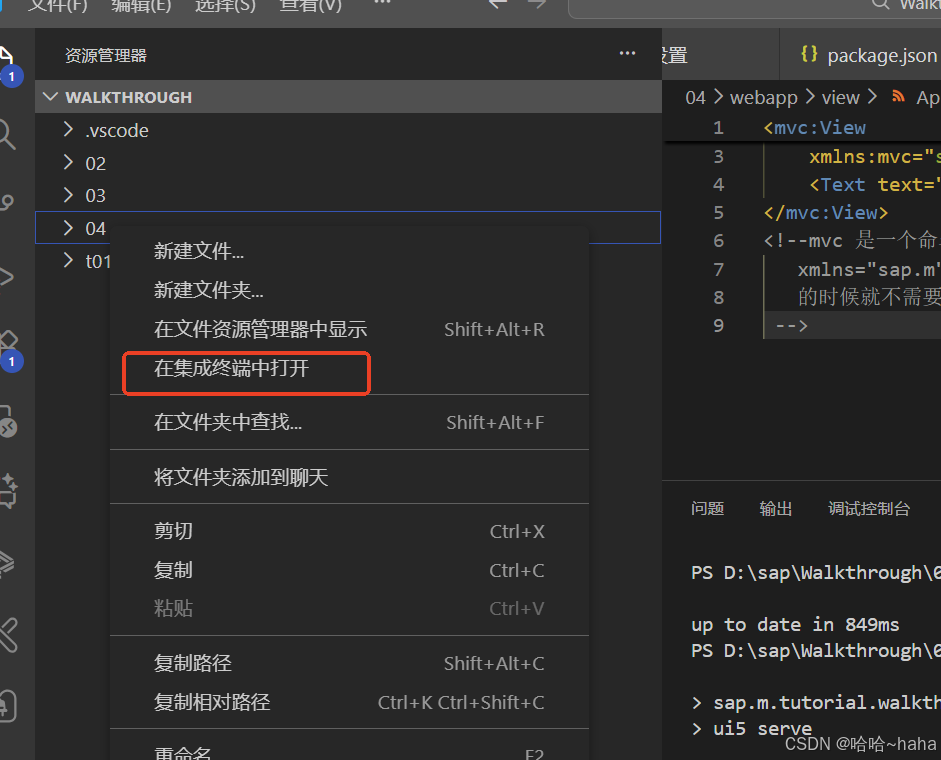The width and height of the screenshot is (941, 760).
Task: Click the 资源管理器 panel title
Action: (x=106, y=56)
